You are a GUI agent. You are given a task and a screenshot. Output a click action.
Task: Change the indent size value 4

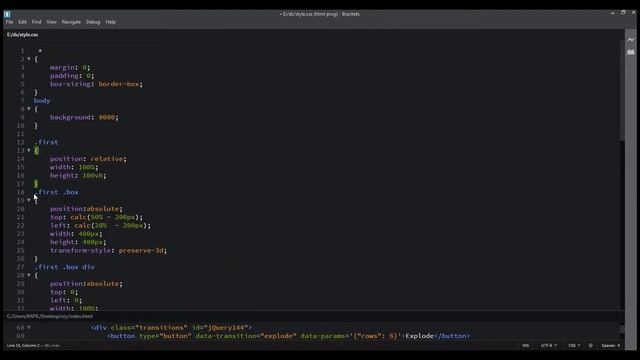(x=619, y=346)
